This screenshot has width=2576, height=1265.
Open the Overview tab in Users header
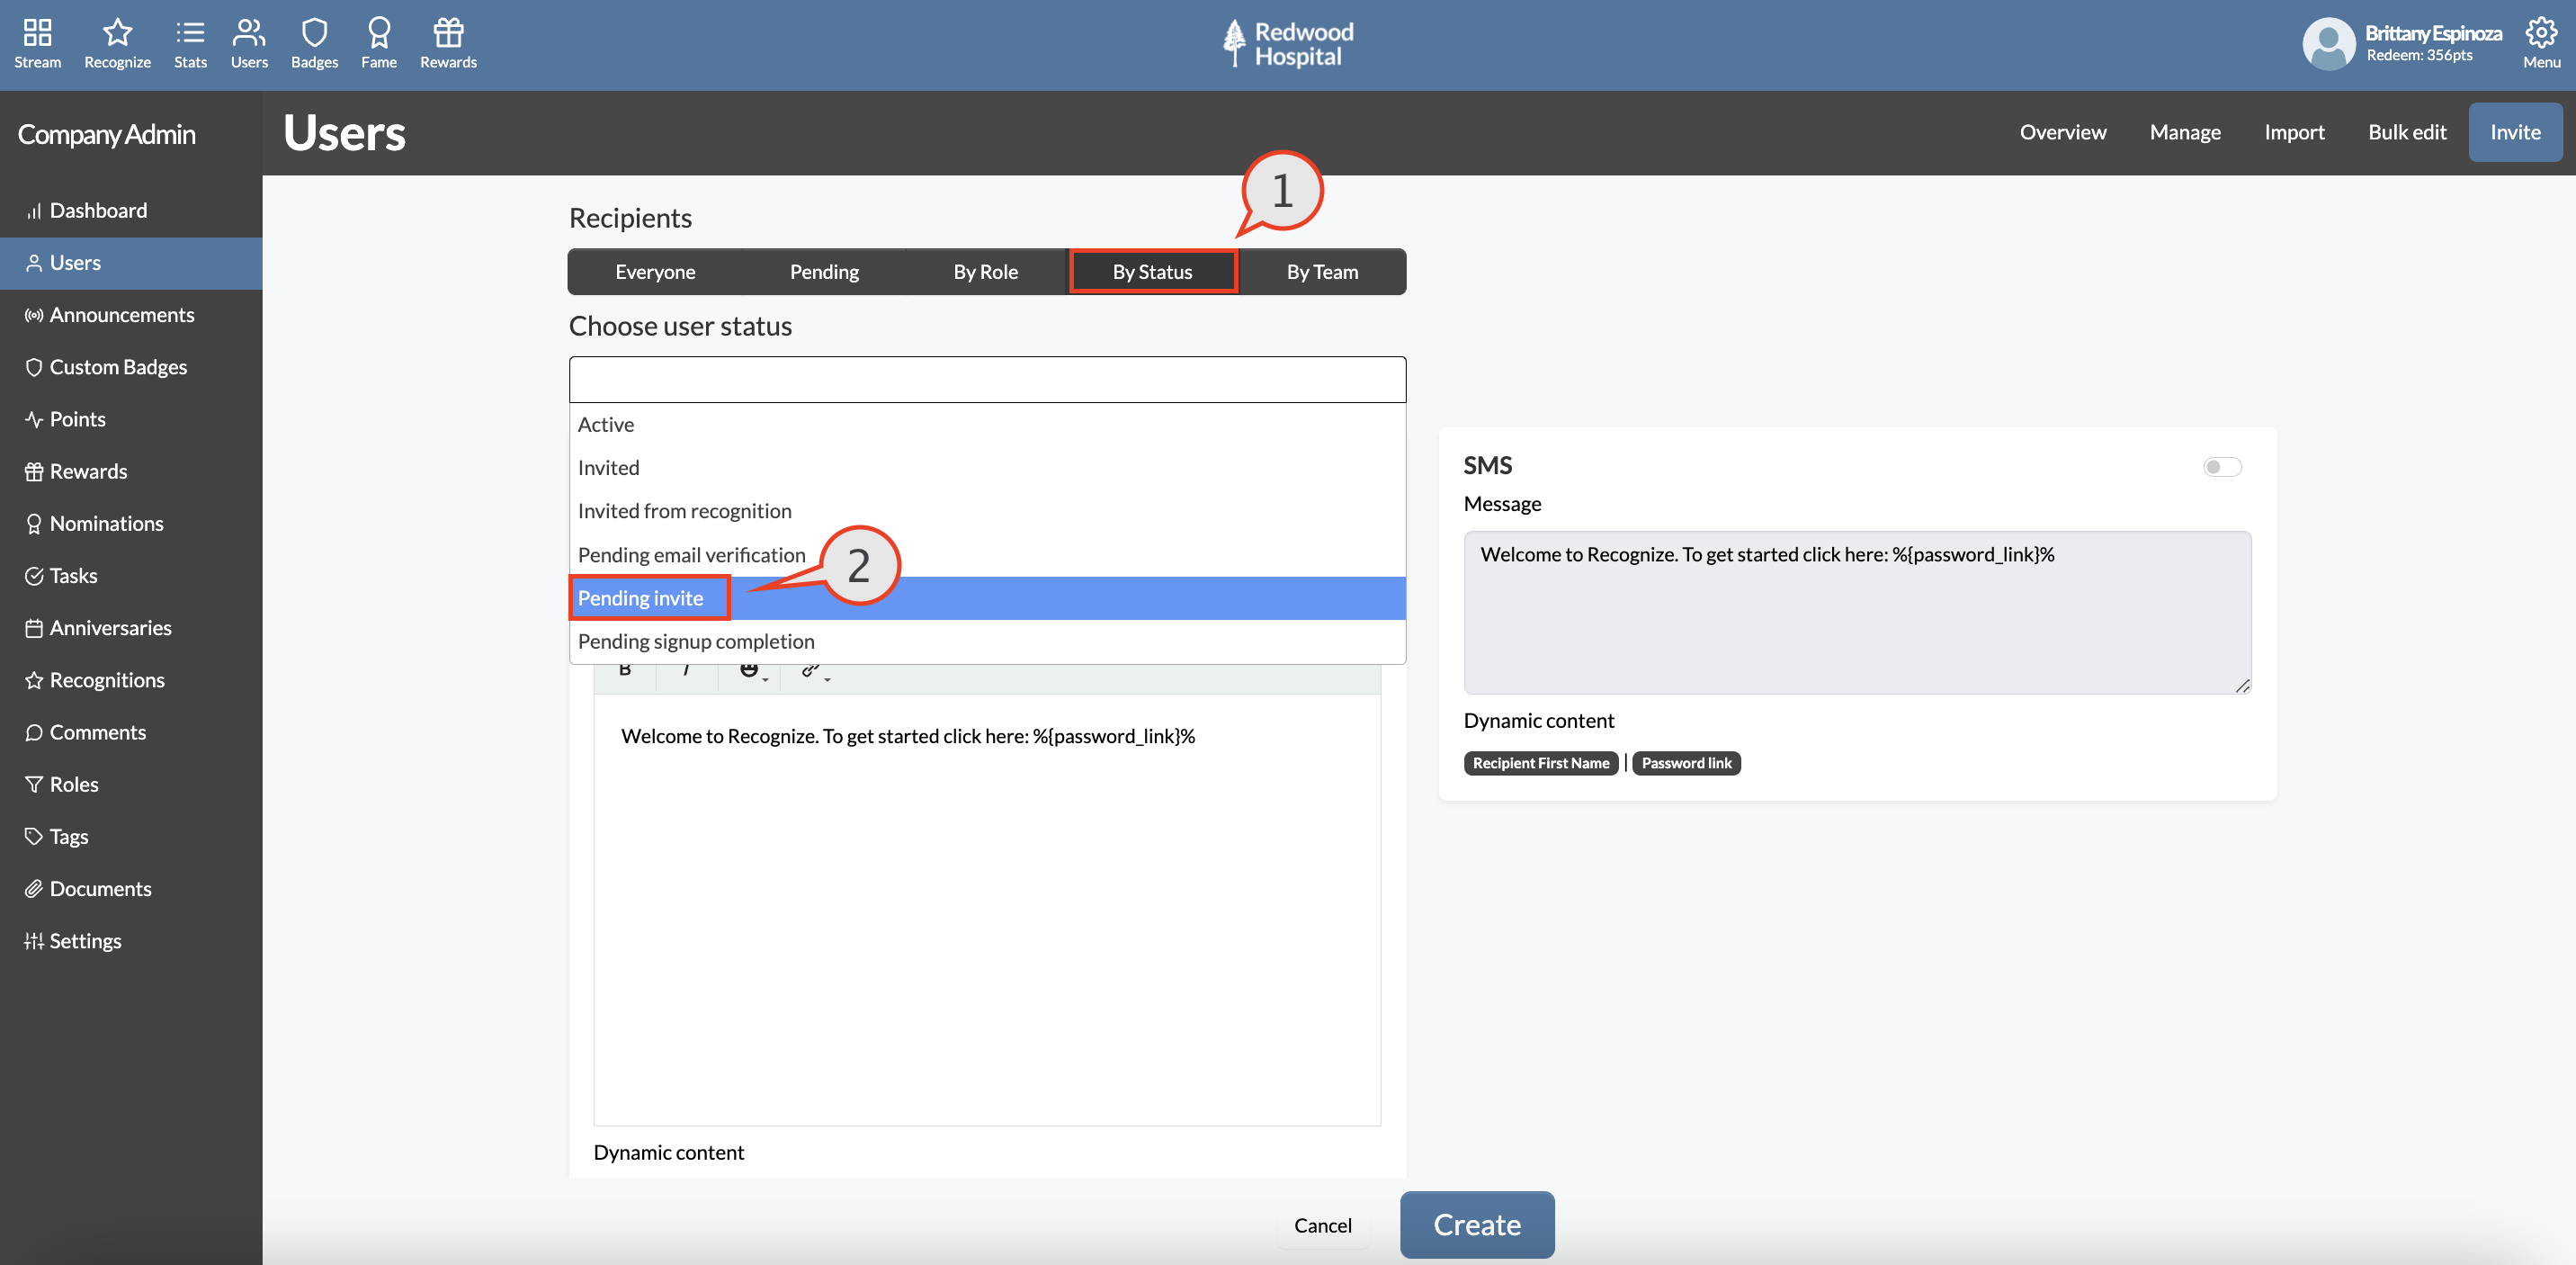tap(2062, 132)
